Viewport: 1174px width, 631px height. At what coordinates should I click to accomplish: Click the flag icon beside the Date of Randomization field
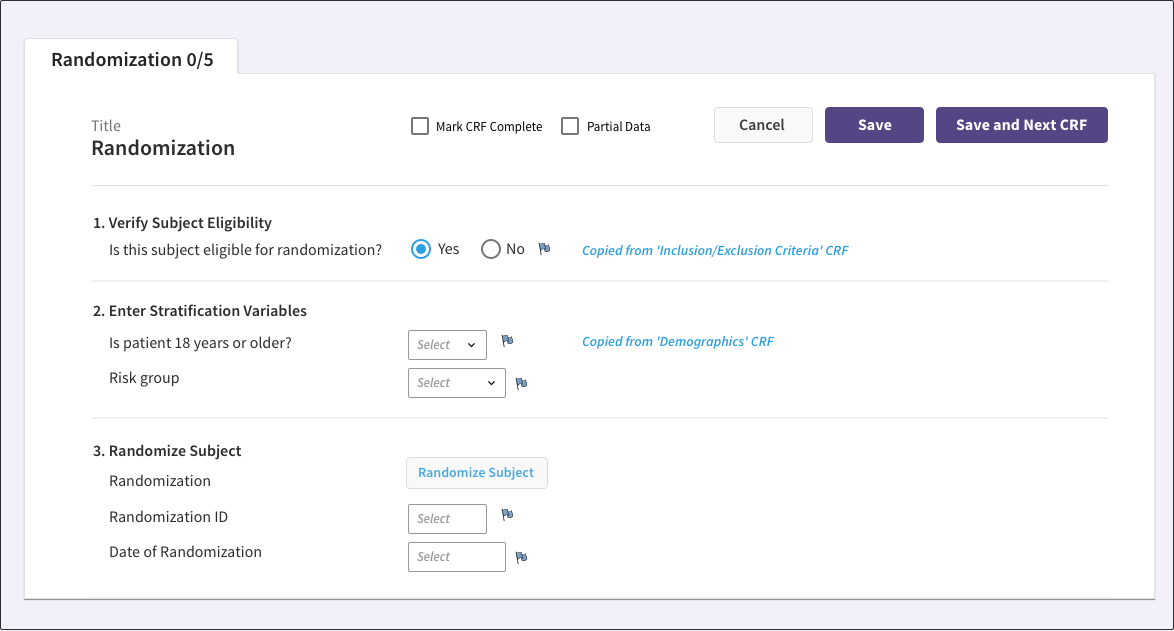tap(521, 557)
